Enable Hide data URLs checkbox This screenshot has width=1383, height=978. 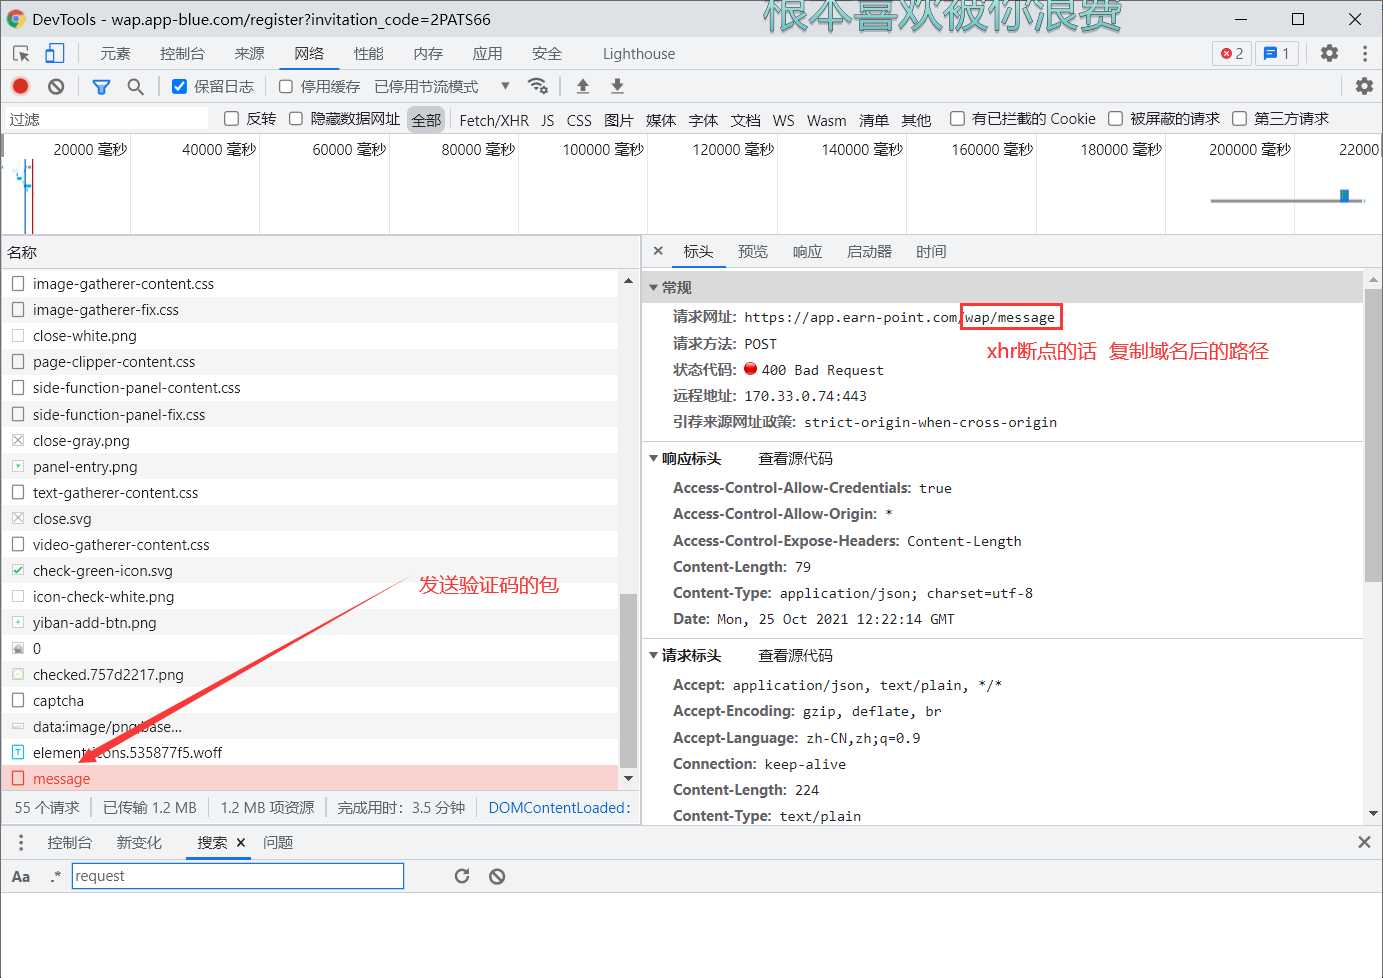point(296,119)
